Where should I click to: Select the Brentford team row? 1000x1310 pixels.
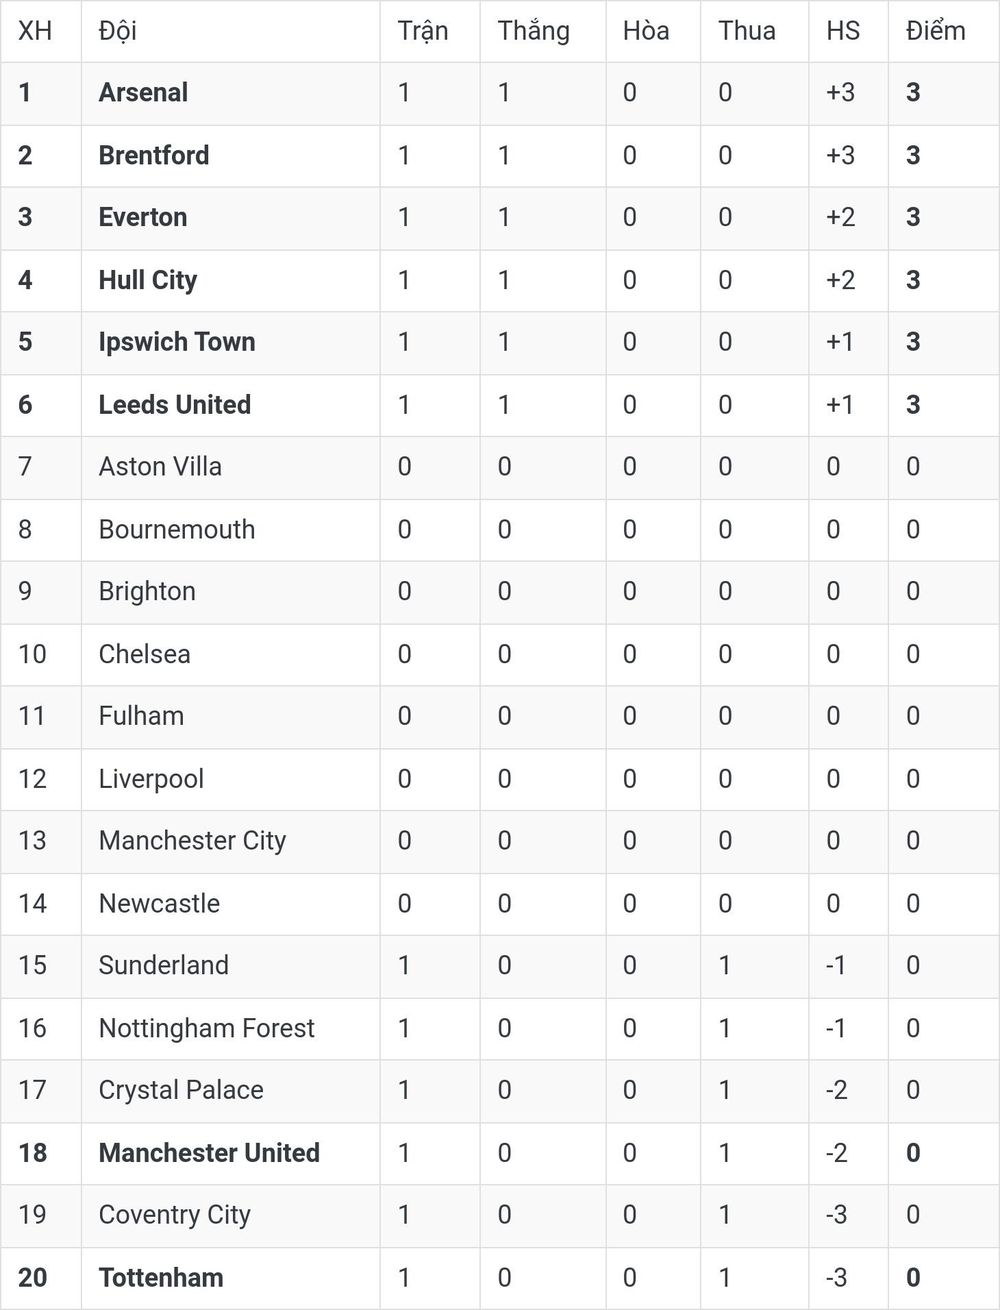click(x=500, y=156)
